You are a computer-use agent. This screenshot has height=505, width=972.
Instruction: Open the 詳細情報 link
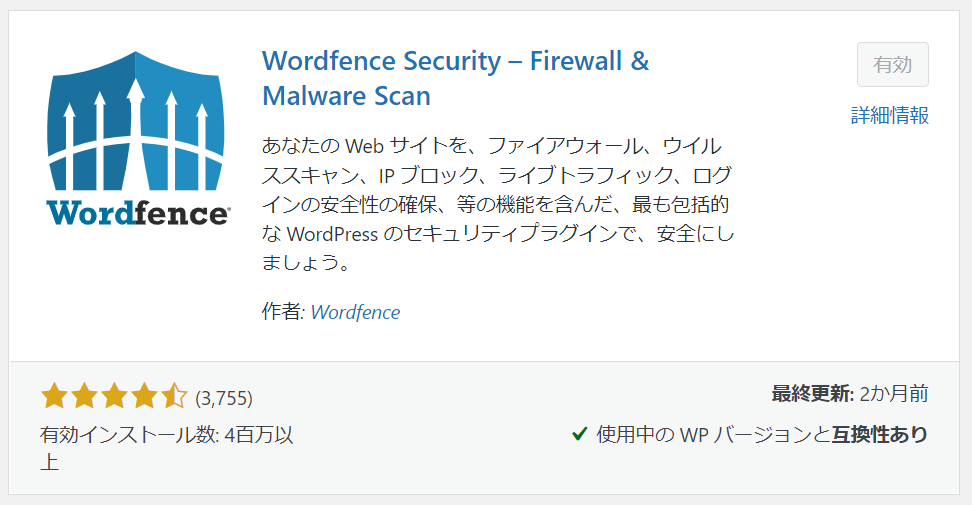(x=890, y=115)
